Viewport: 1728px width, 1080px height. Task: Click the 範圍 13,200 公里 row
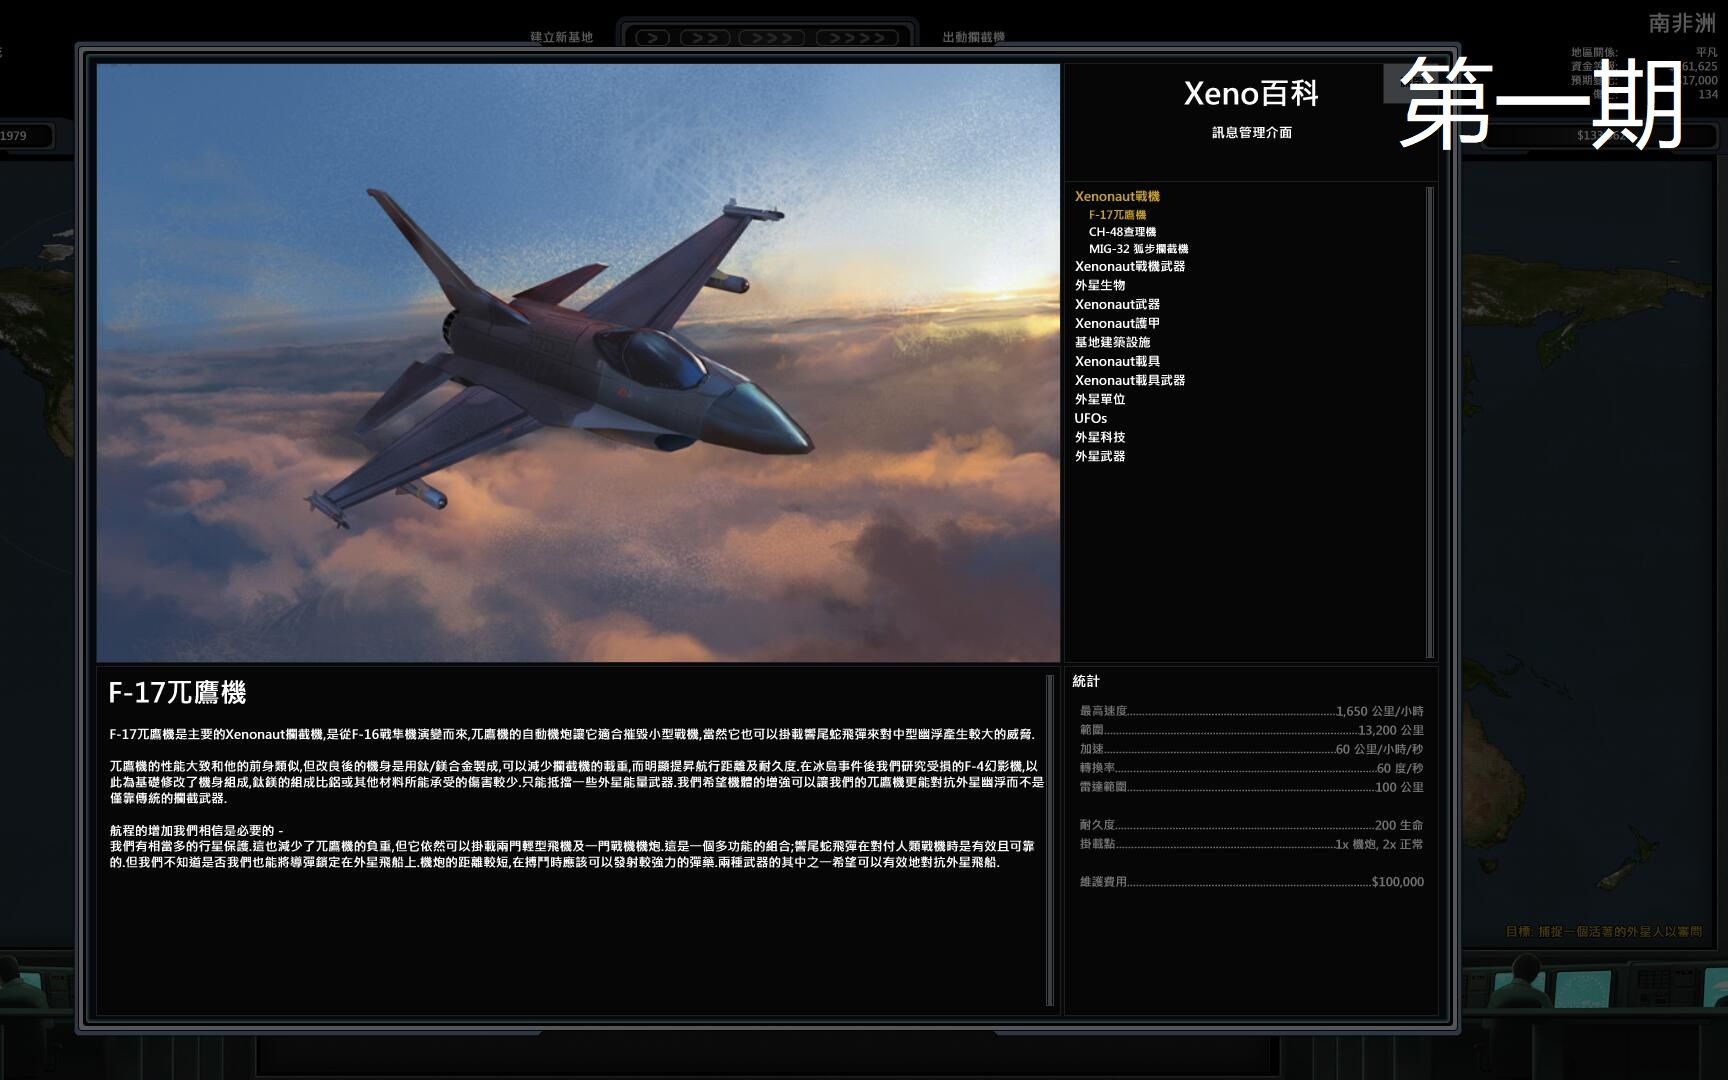tap(1251, 730)
